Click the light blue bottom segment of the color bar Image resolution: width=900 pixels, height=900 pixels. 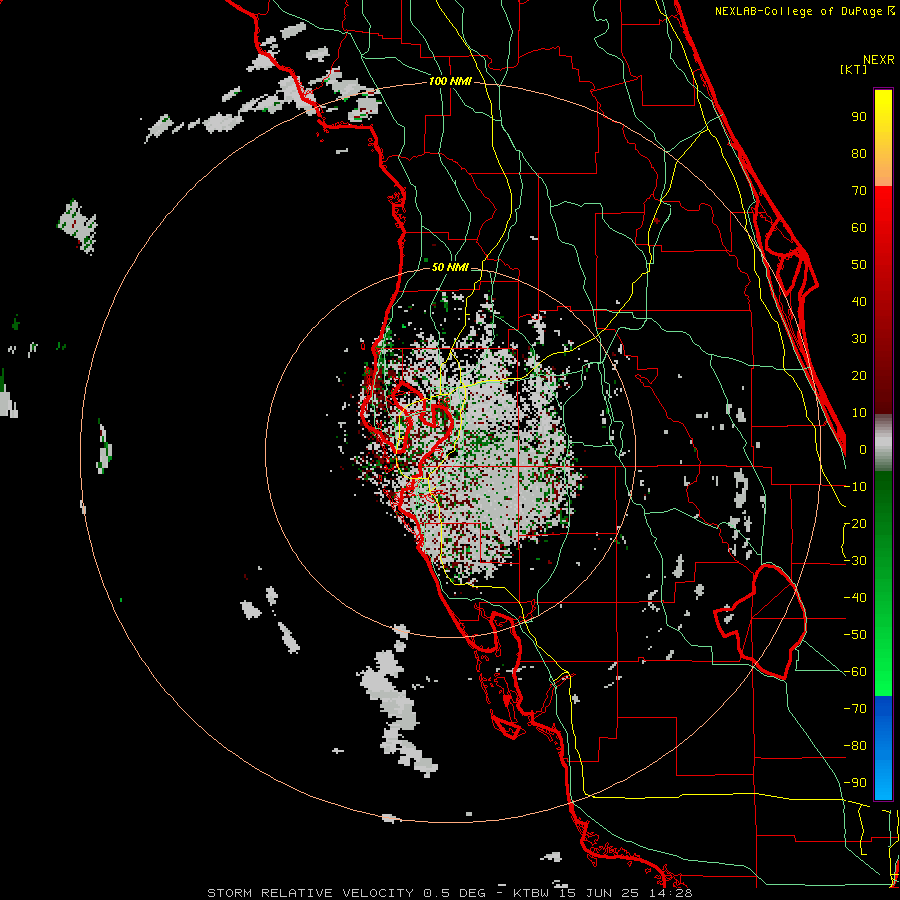(883, 781)
